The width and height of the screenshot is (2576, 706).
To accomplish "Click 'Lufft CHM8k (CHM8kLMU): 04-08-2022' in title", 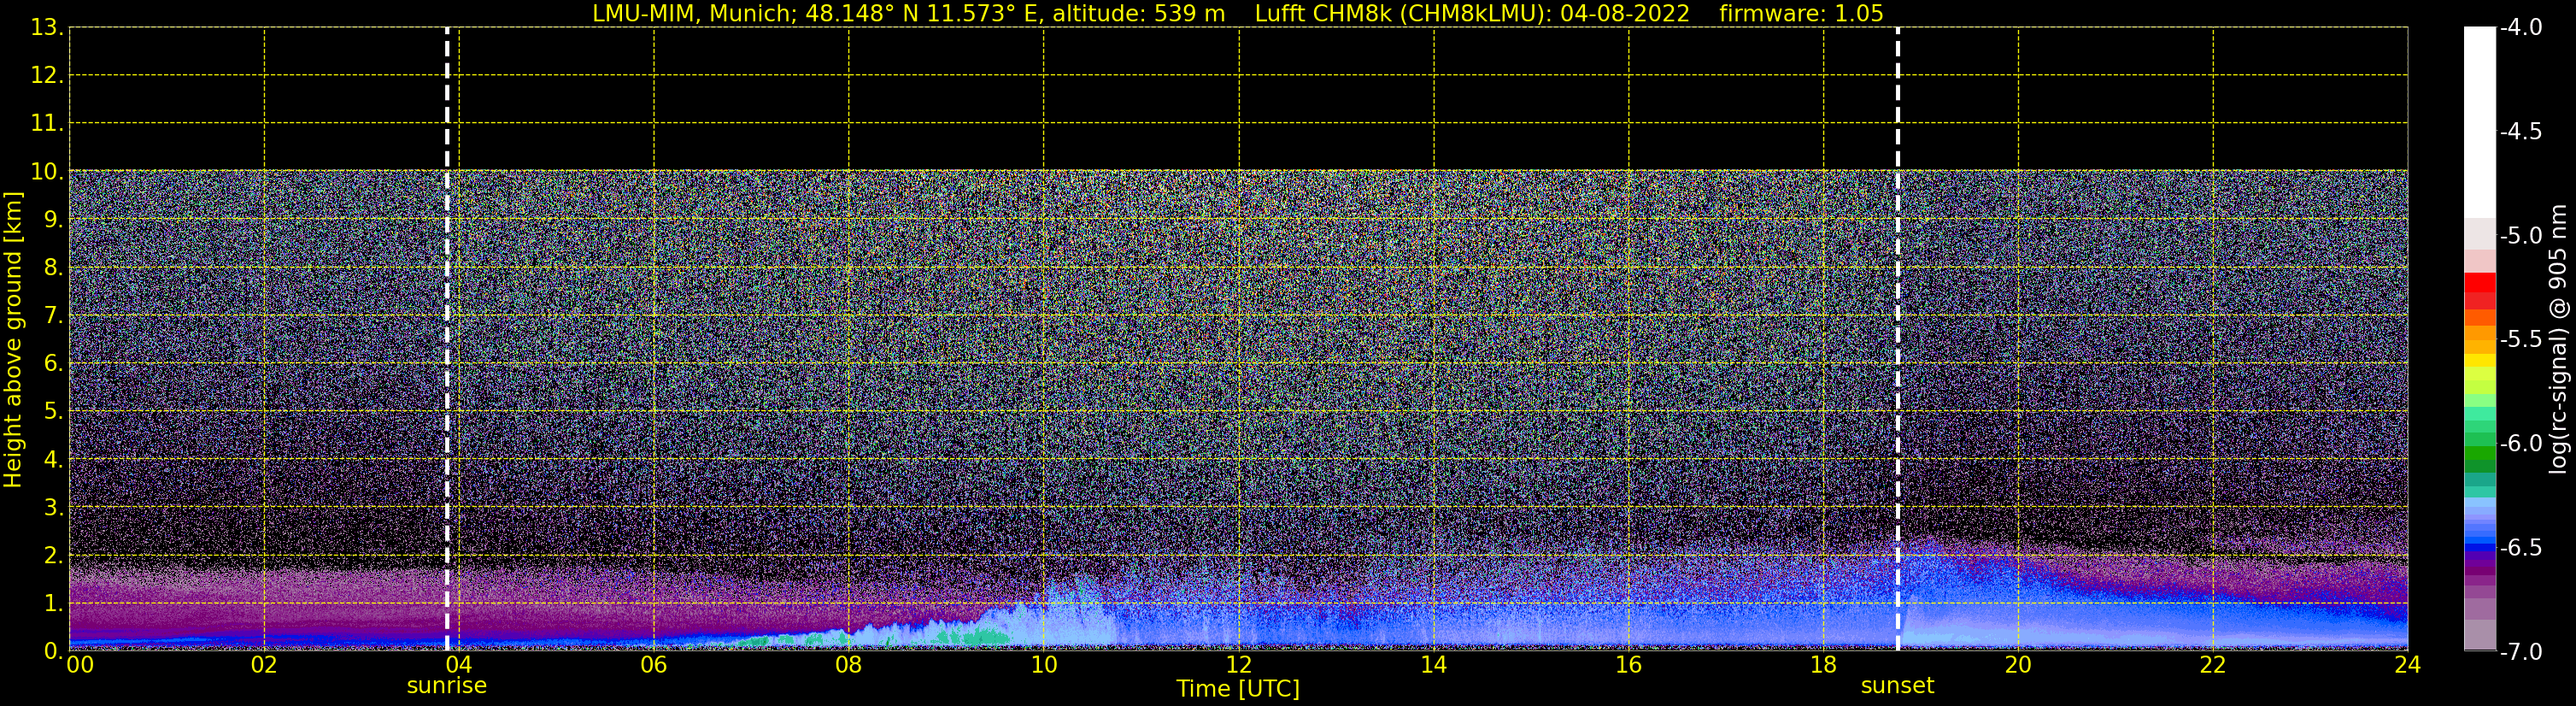I will point(1472,14).
